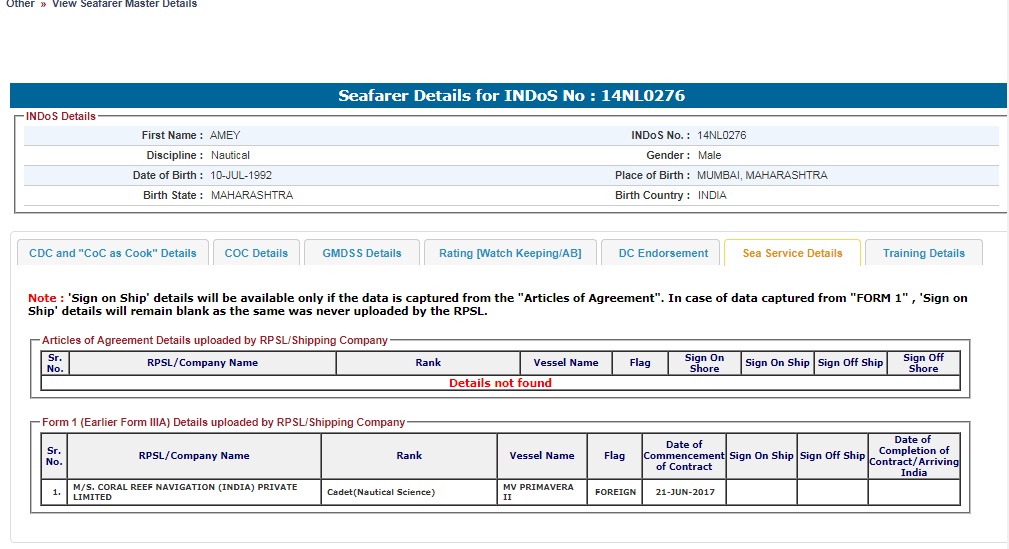This screenshot has height=549, width=1009.
Task: Open the DC Endorsement tab
Action: point(663,253)
